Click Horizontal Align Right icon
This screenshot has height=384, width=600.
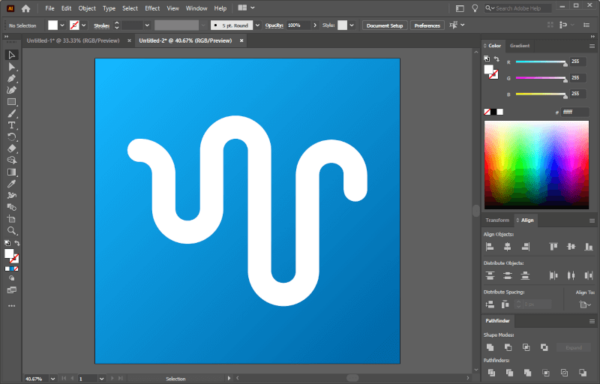tap(525, 247)
